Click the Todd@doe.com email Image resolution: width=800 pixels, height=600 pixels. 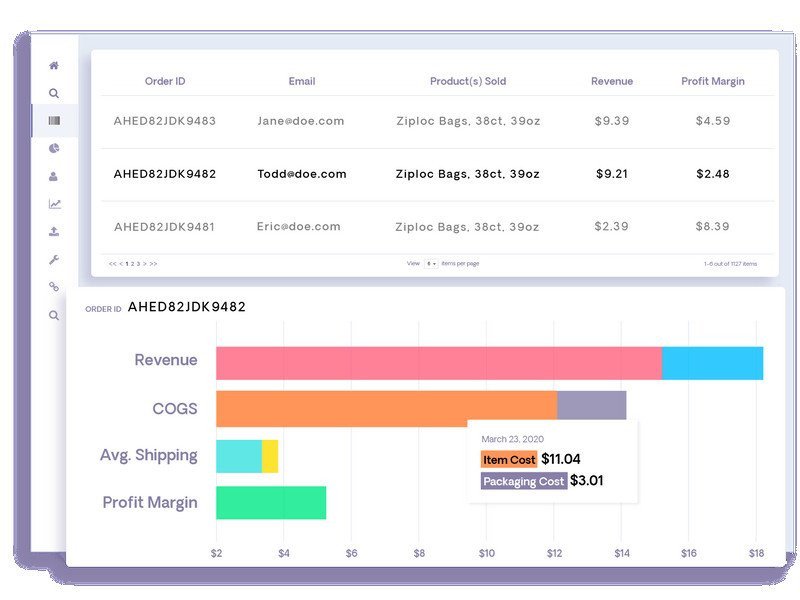click(301, 174)
